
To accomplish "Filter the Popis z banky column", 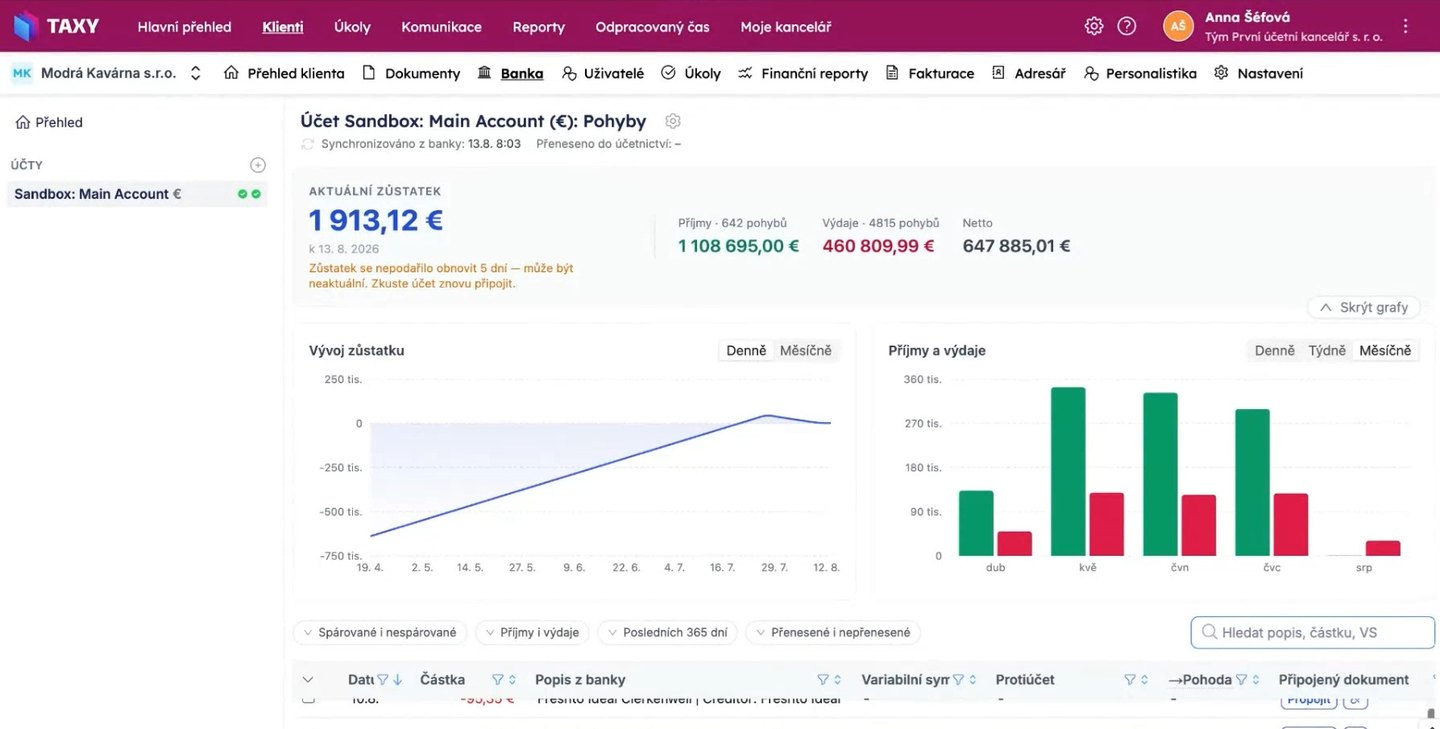I will click(823, 680).
